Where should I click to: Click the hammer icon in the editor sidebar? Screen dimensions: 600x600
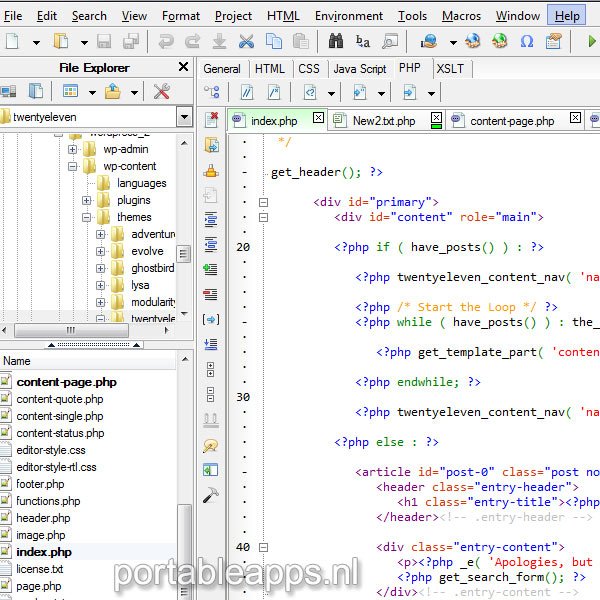point(211,495)
